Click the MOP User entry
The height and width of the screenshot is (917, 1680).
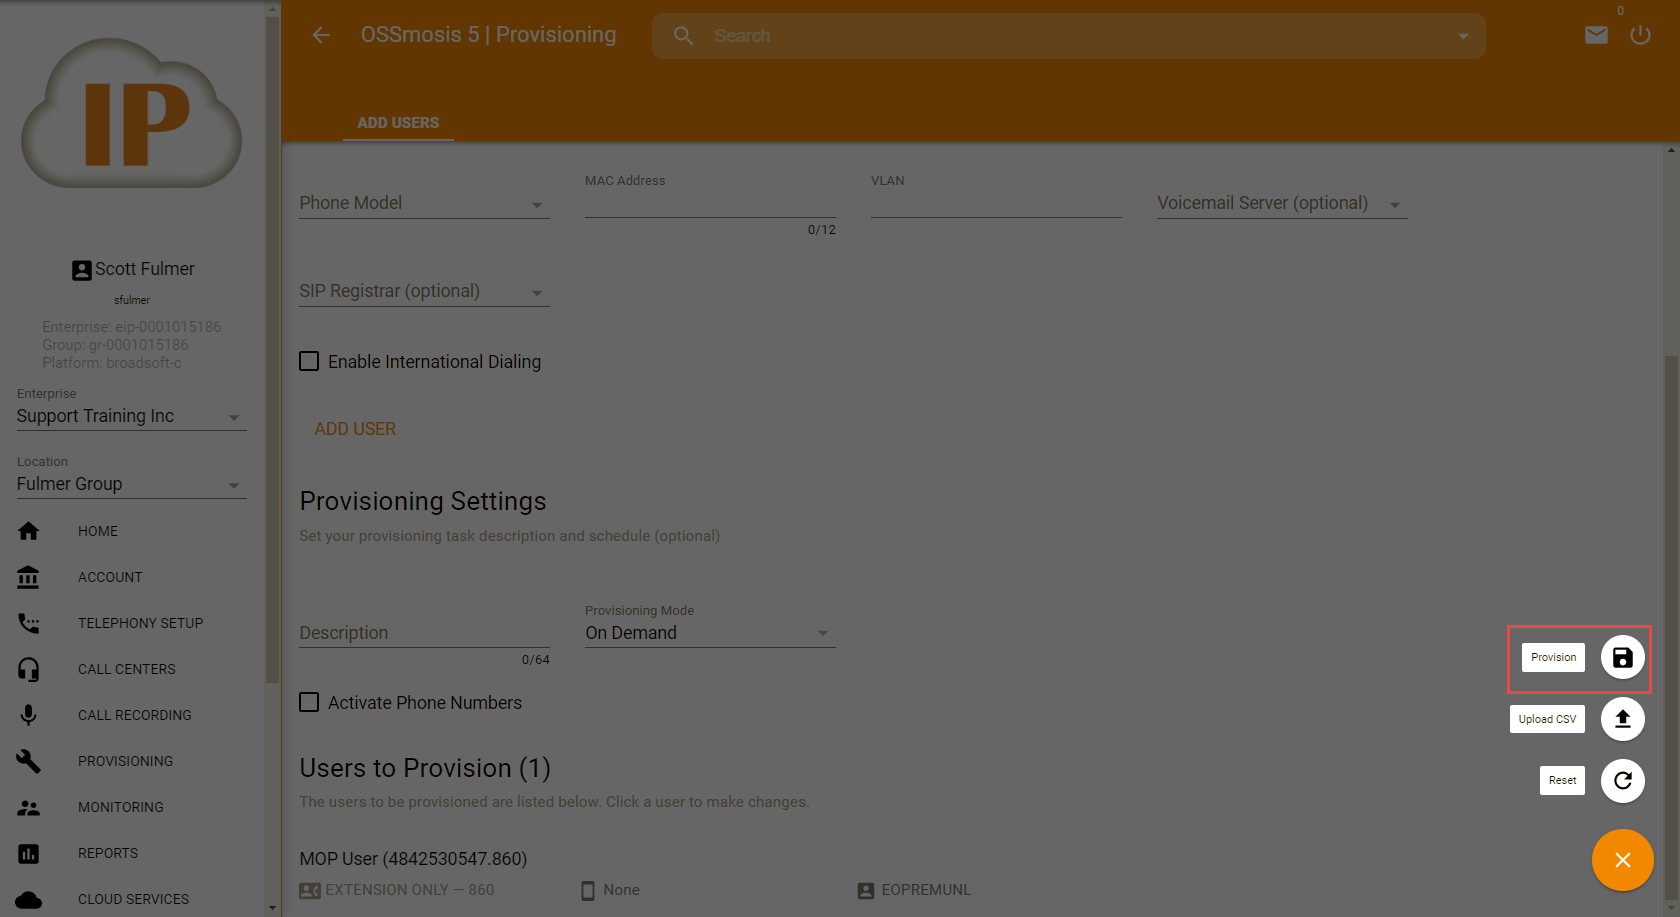click(413, 859)
